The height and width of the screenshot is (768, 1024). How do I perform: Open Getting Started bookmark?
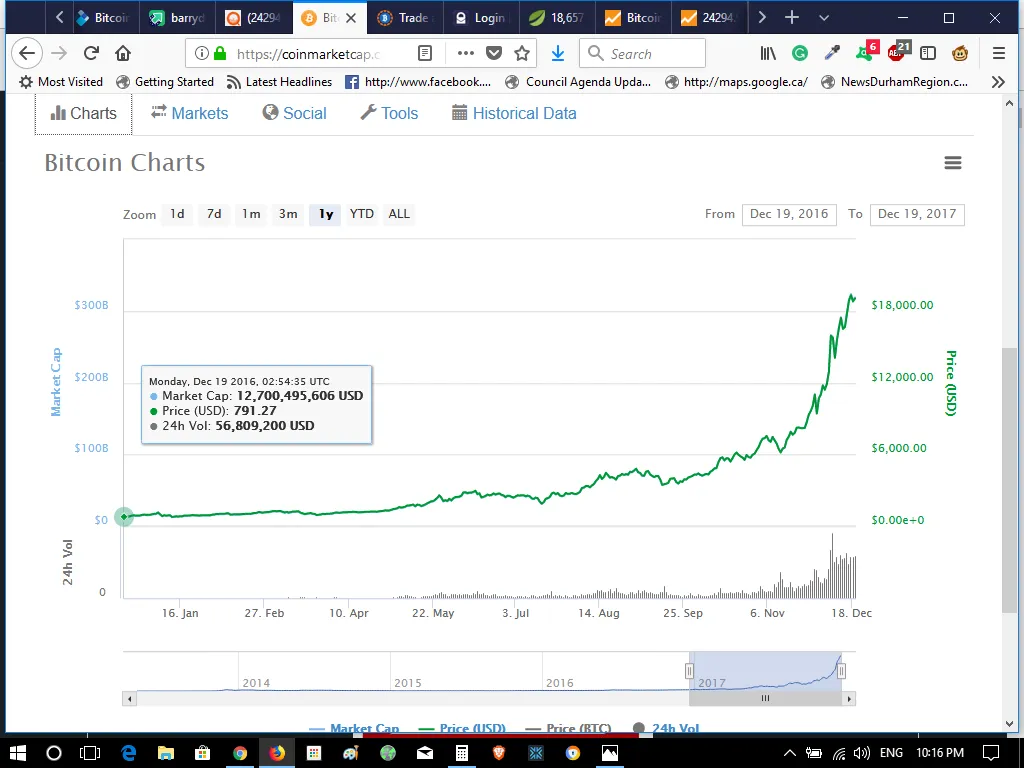tap(165, 82)
